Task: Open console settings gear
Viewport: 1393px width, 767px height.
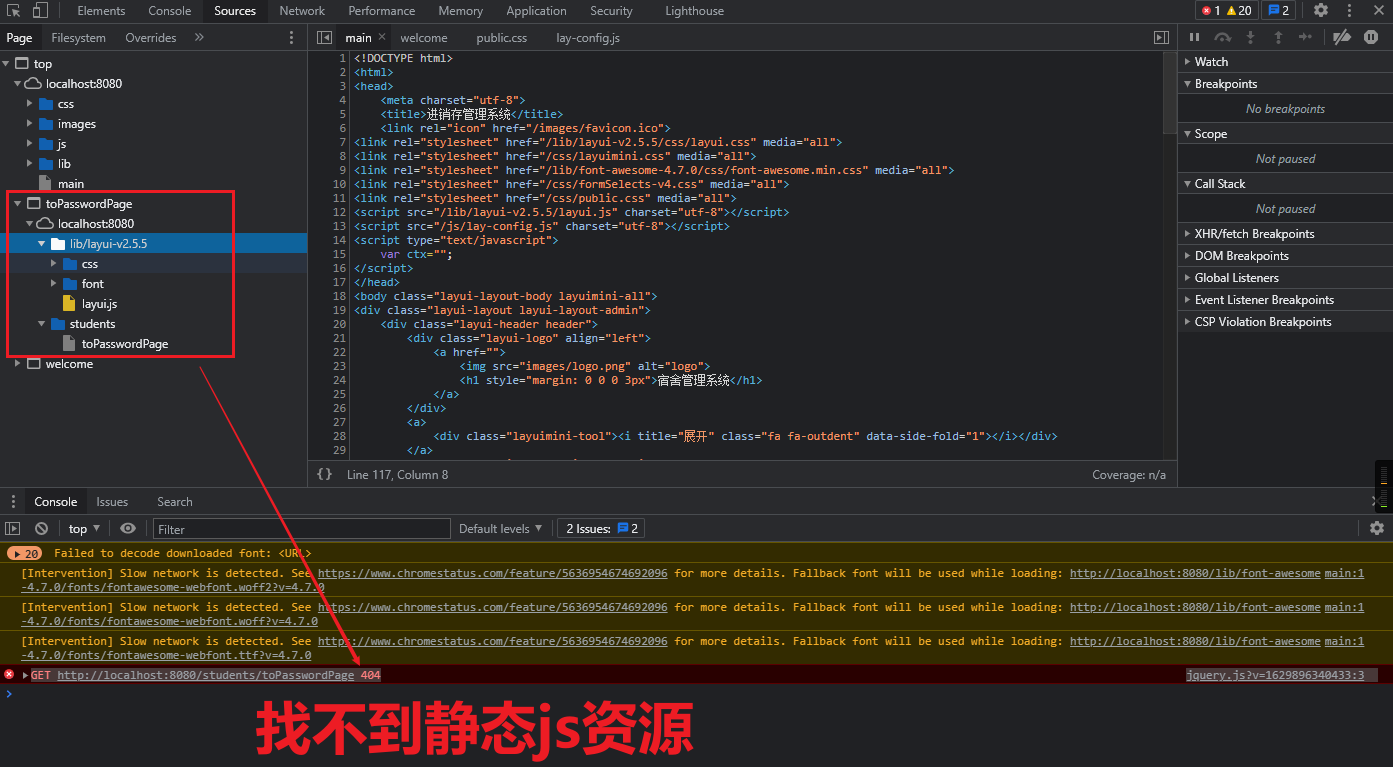Action: [1377, 528]
